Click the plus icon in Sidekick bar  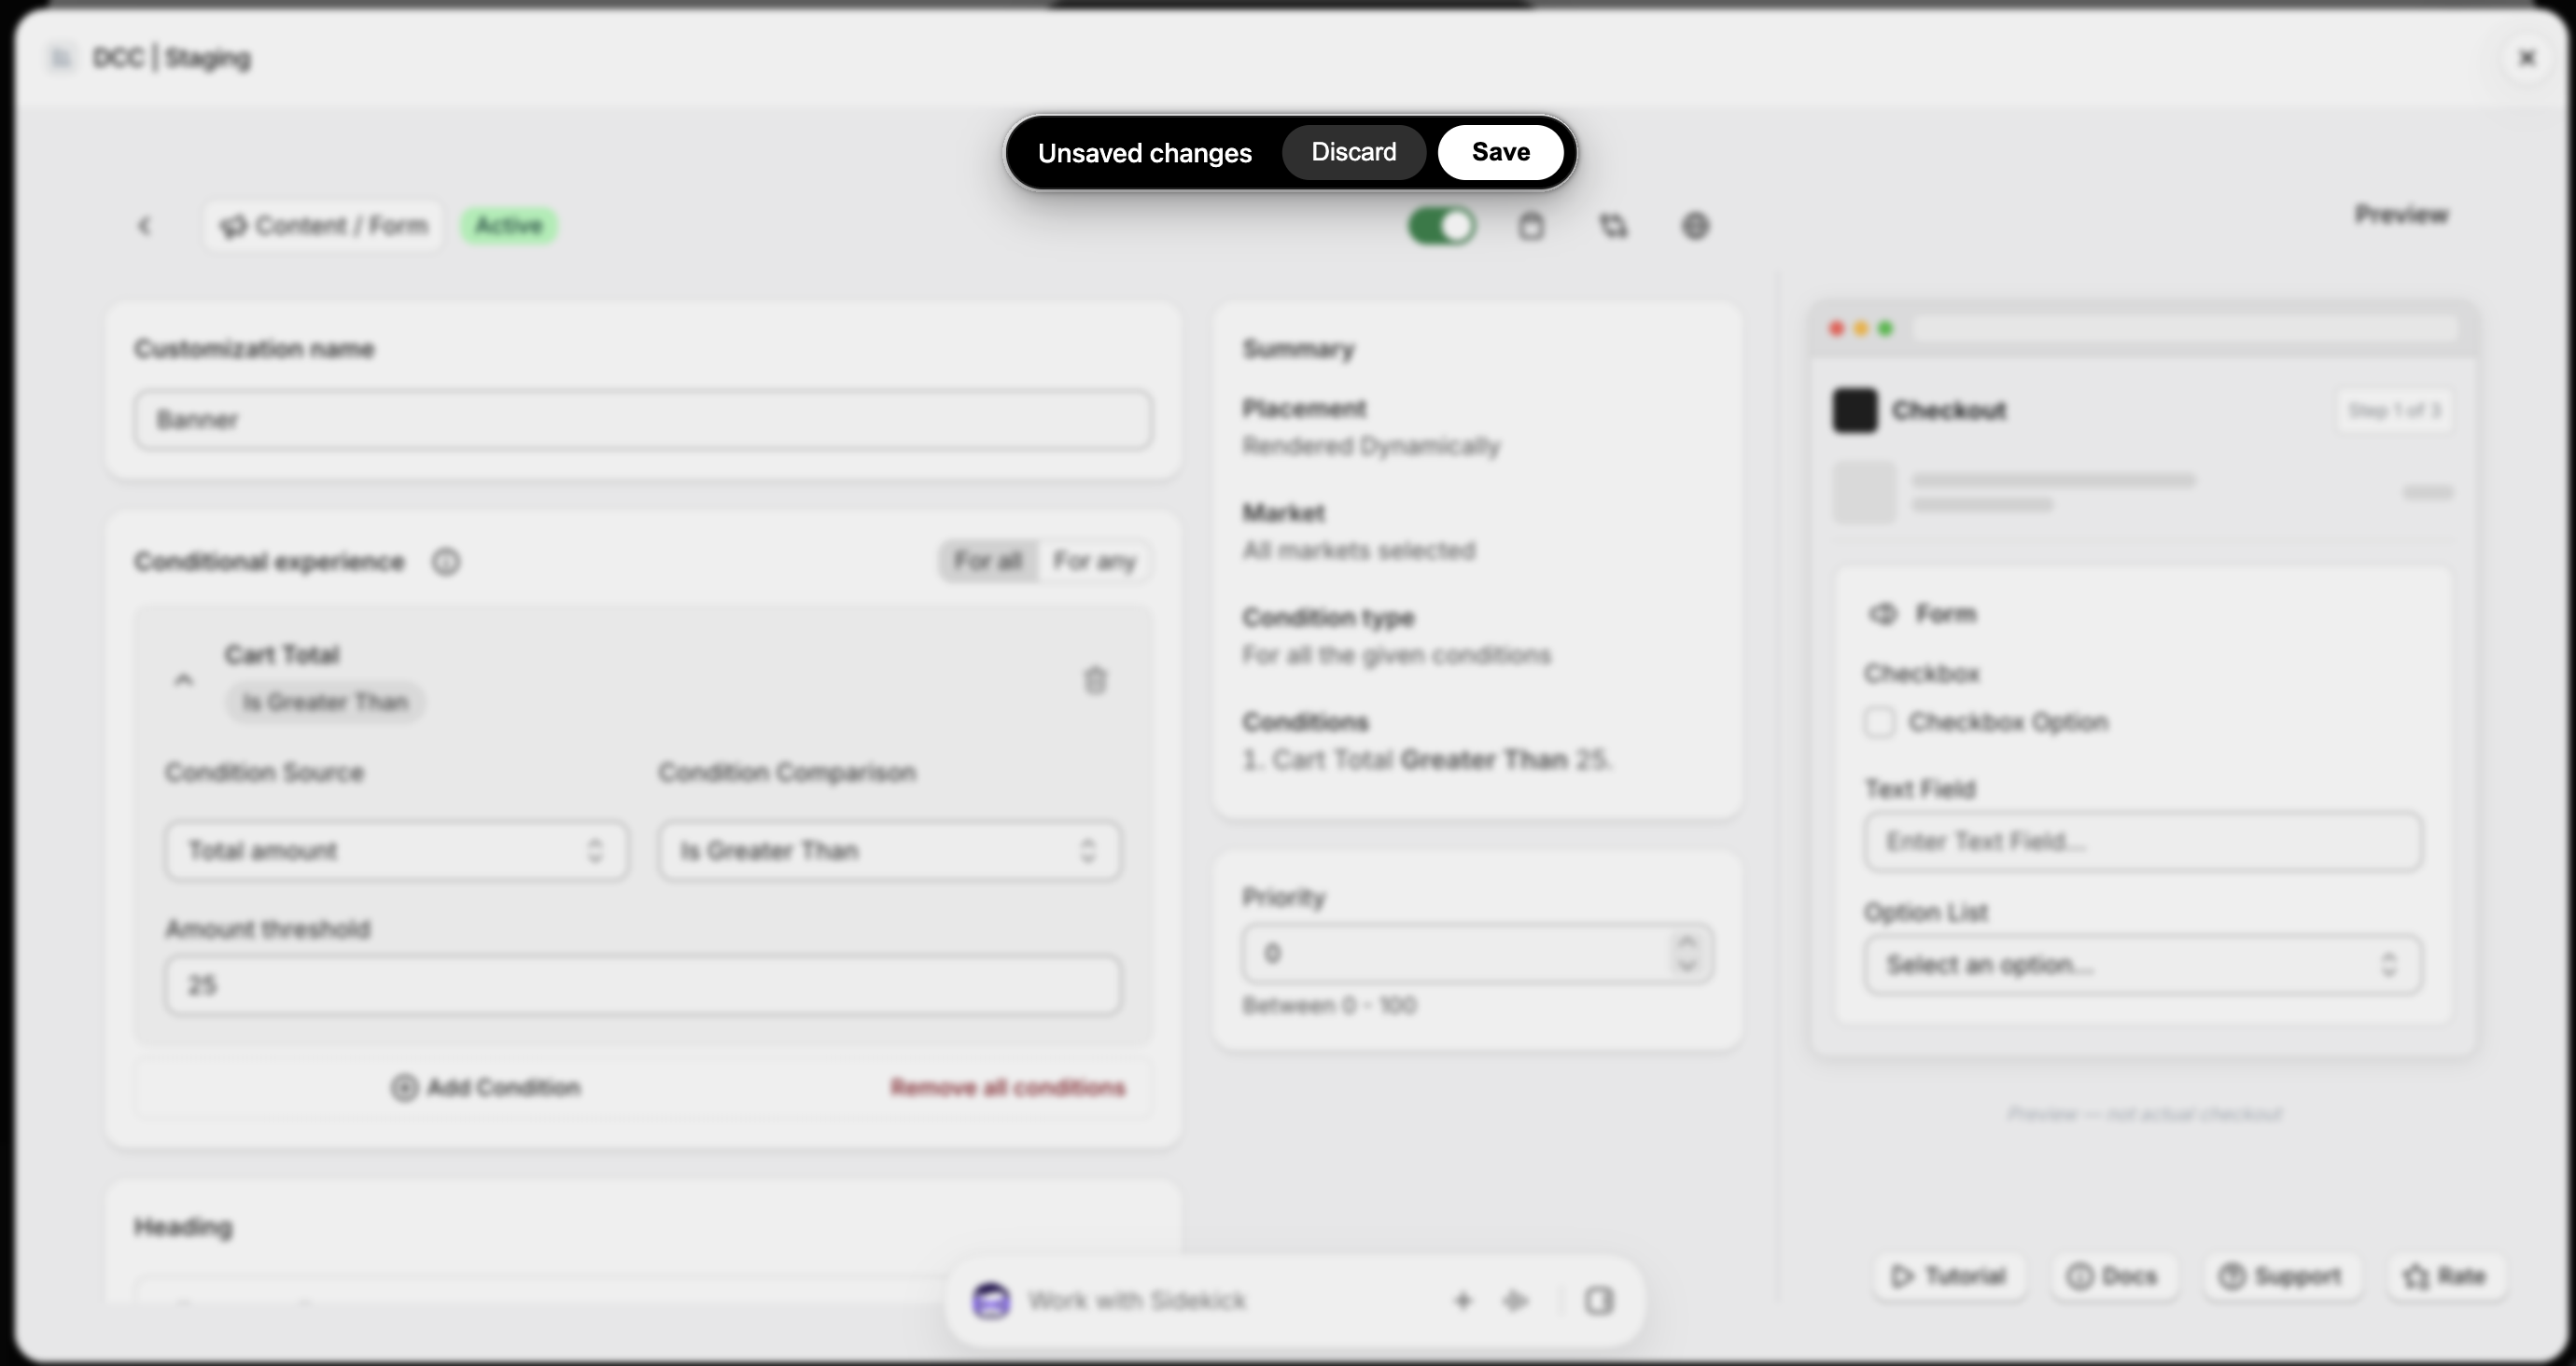pyautogui.click(x=1463, y=1301)
